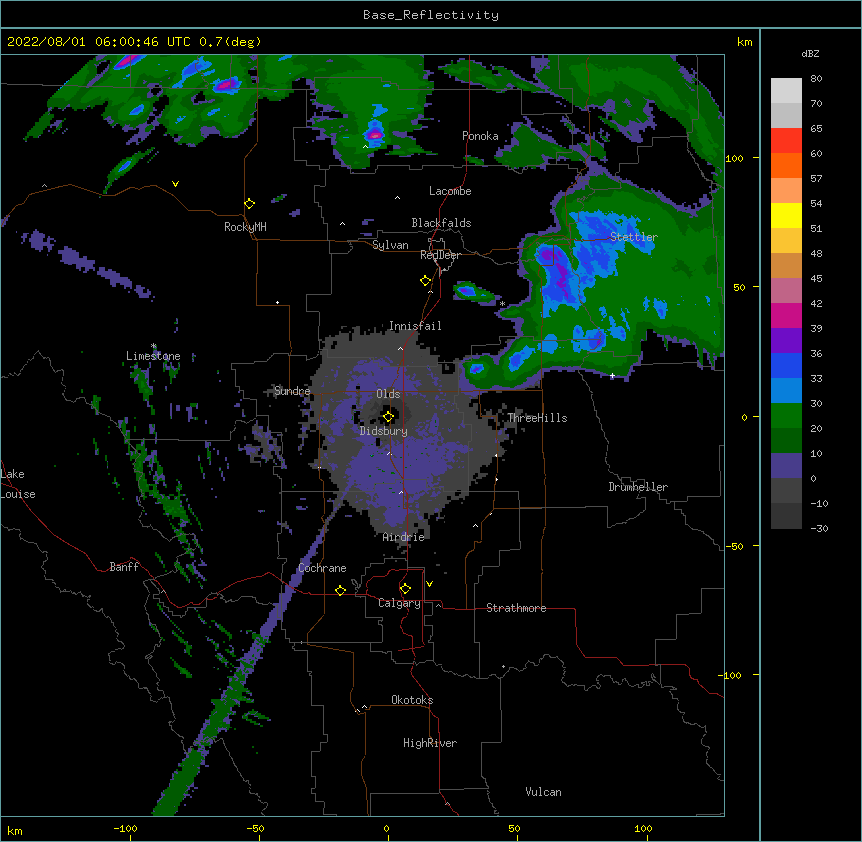Click the Sundre town label
This screenshot has height=842, width=862.
click(x=292, y=391)
